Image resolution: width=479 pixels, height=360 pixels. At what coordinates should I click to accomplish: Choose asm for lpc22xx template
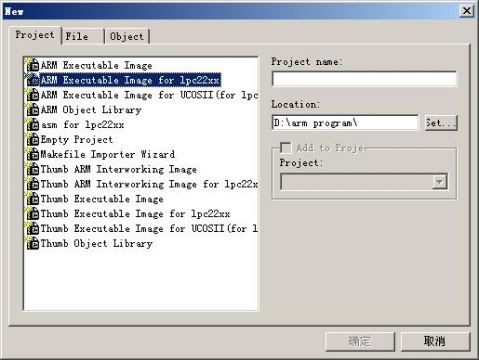pyautogui.click(x=82, y=125)
